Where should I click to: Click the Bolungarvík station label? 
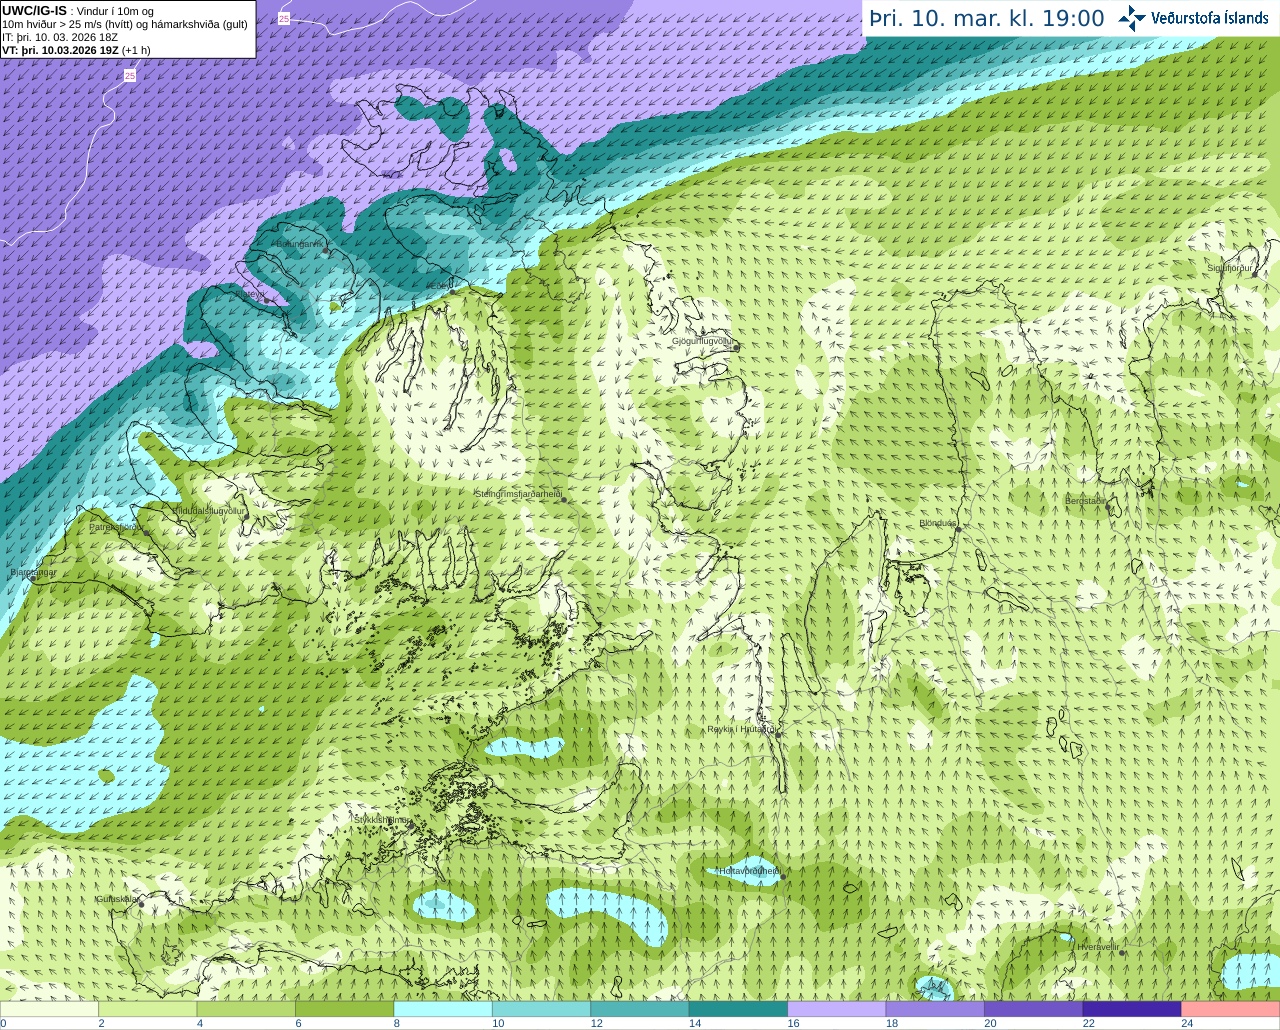(x=299, y=244)
